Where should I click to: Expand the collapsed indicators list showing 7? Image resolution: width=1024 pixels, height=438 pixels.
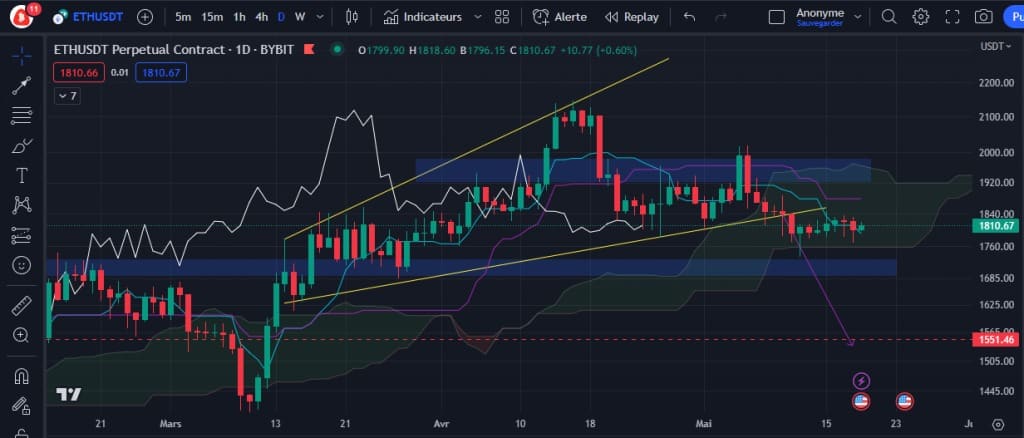[x=67, y=97]
